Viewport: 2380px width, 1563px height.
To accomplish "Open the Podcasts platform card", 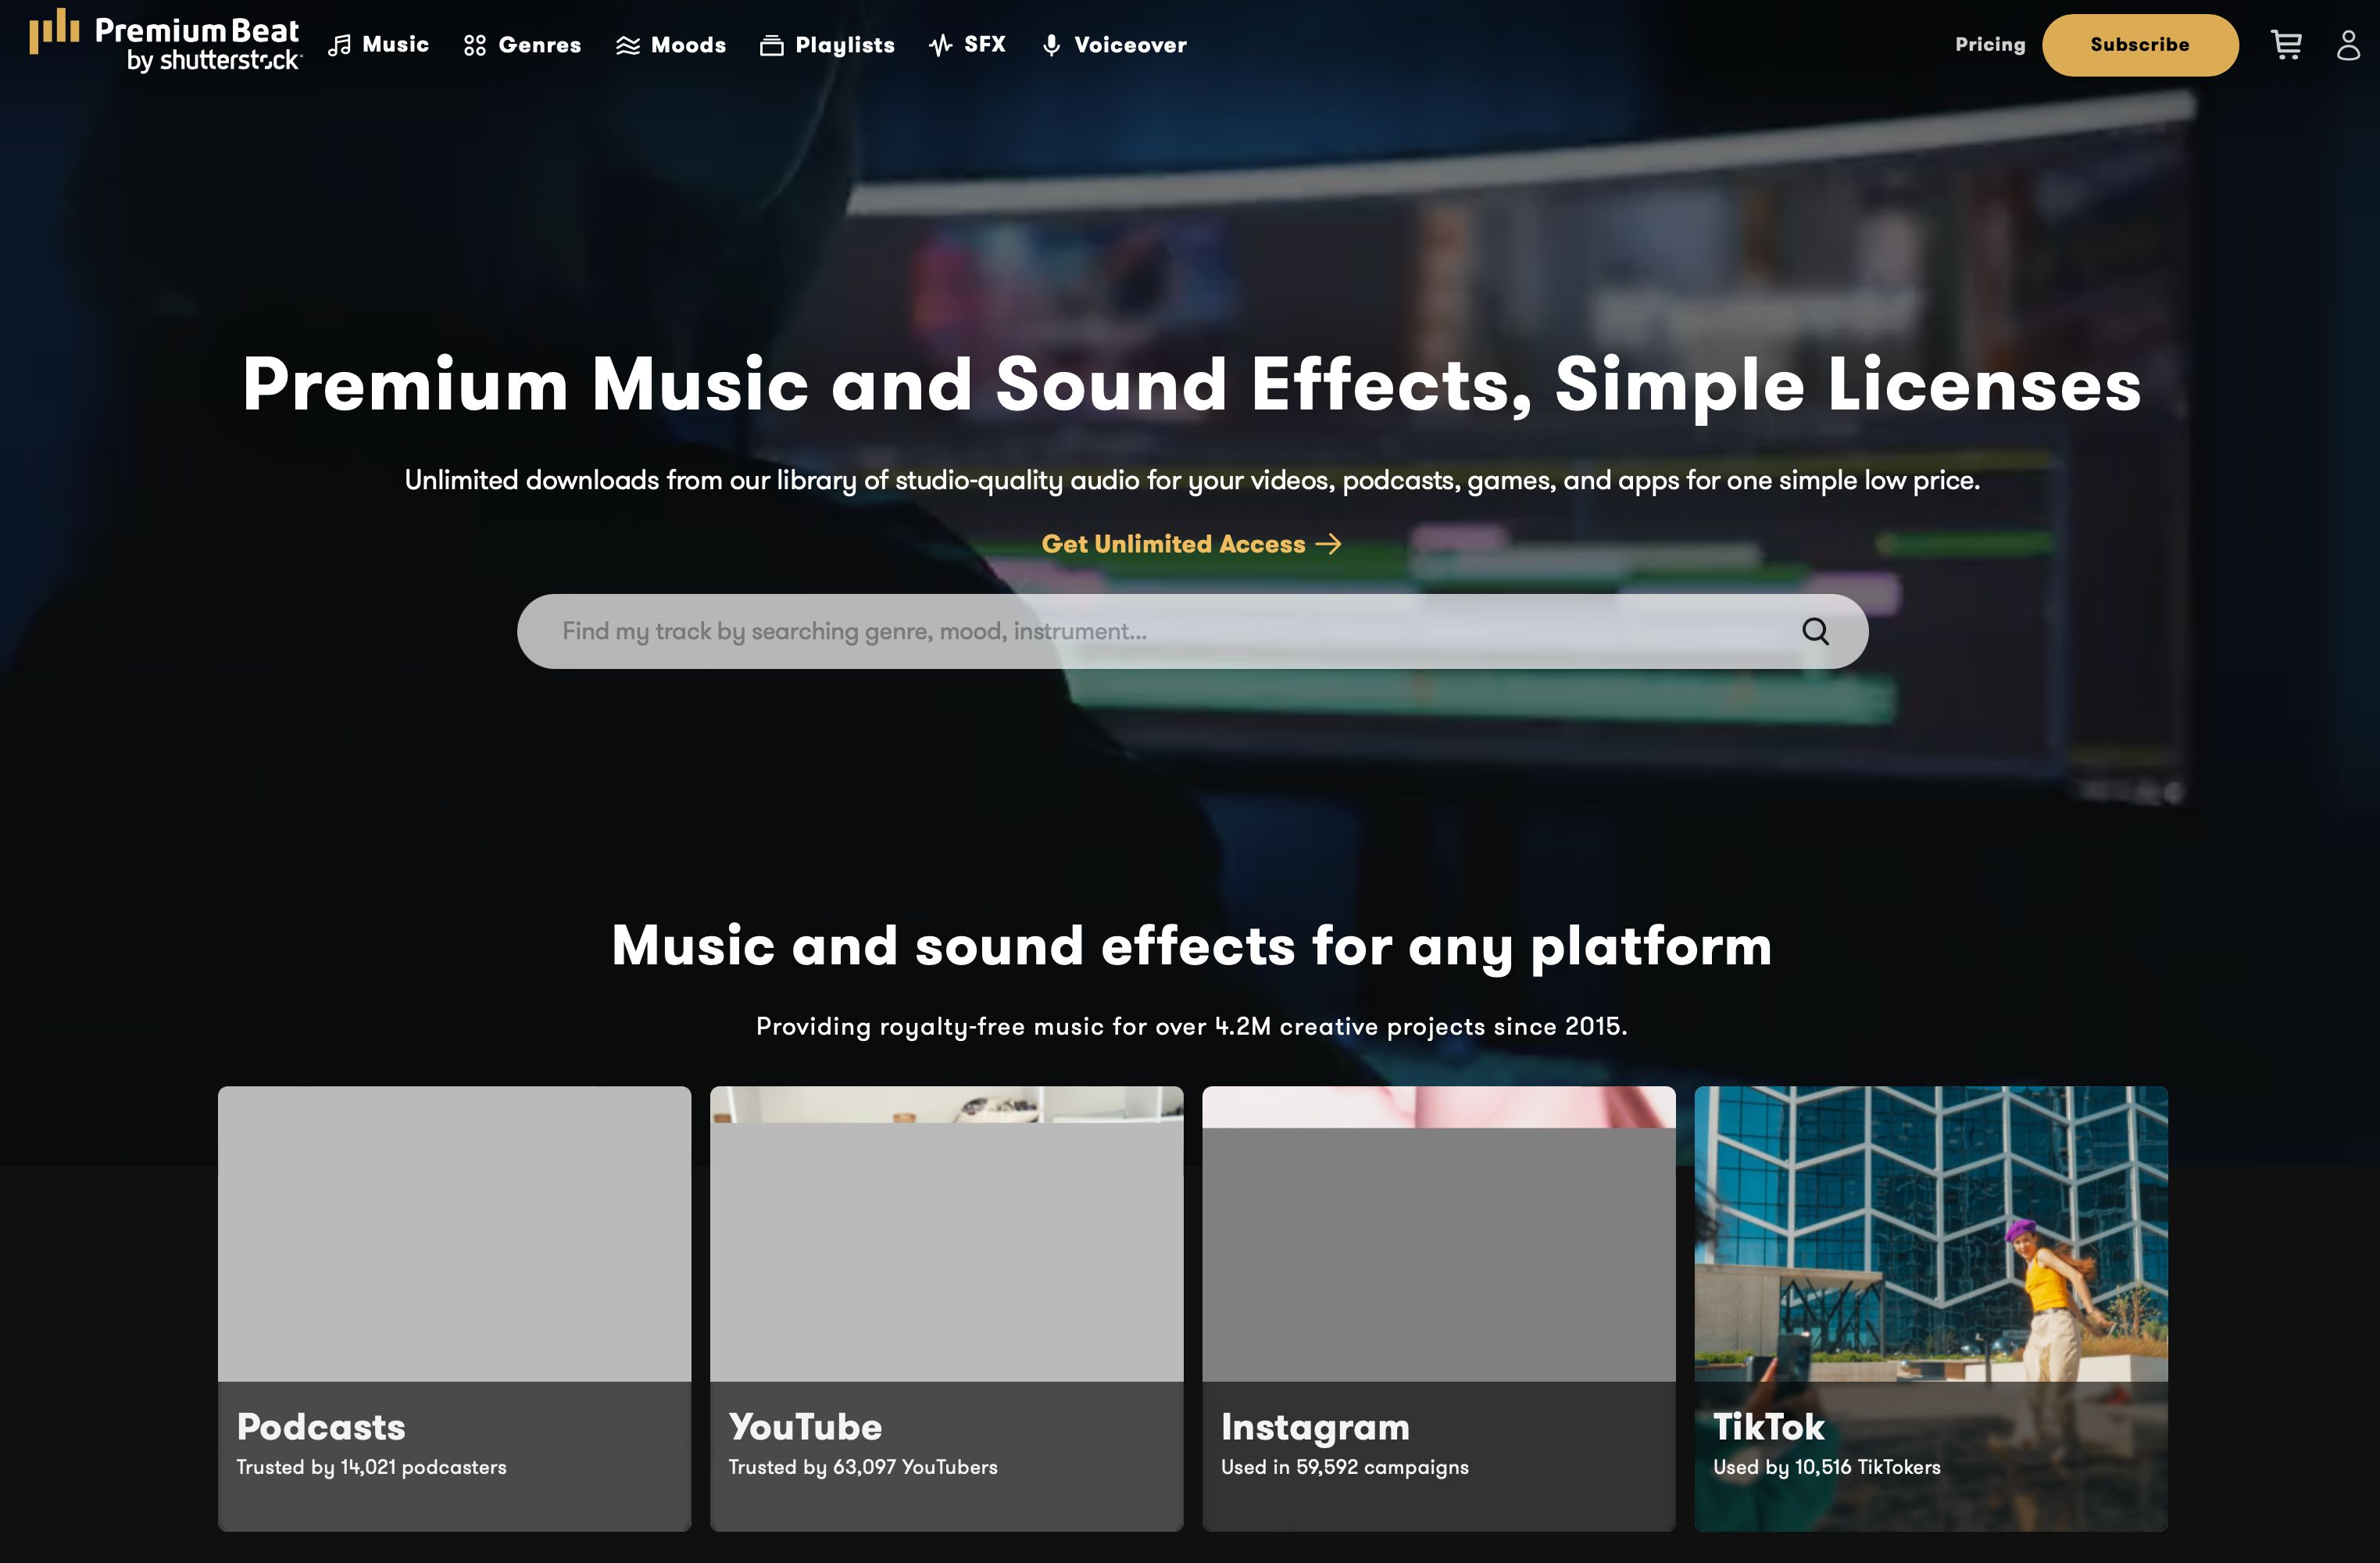I will coord(454,1307).
